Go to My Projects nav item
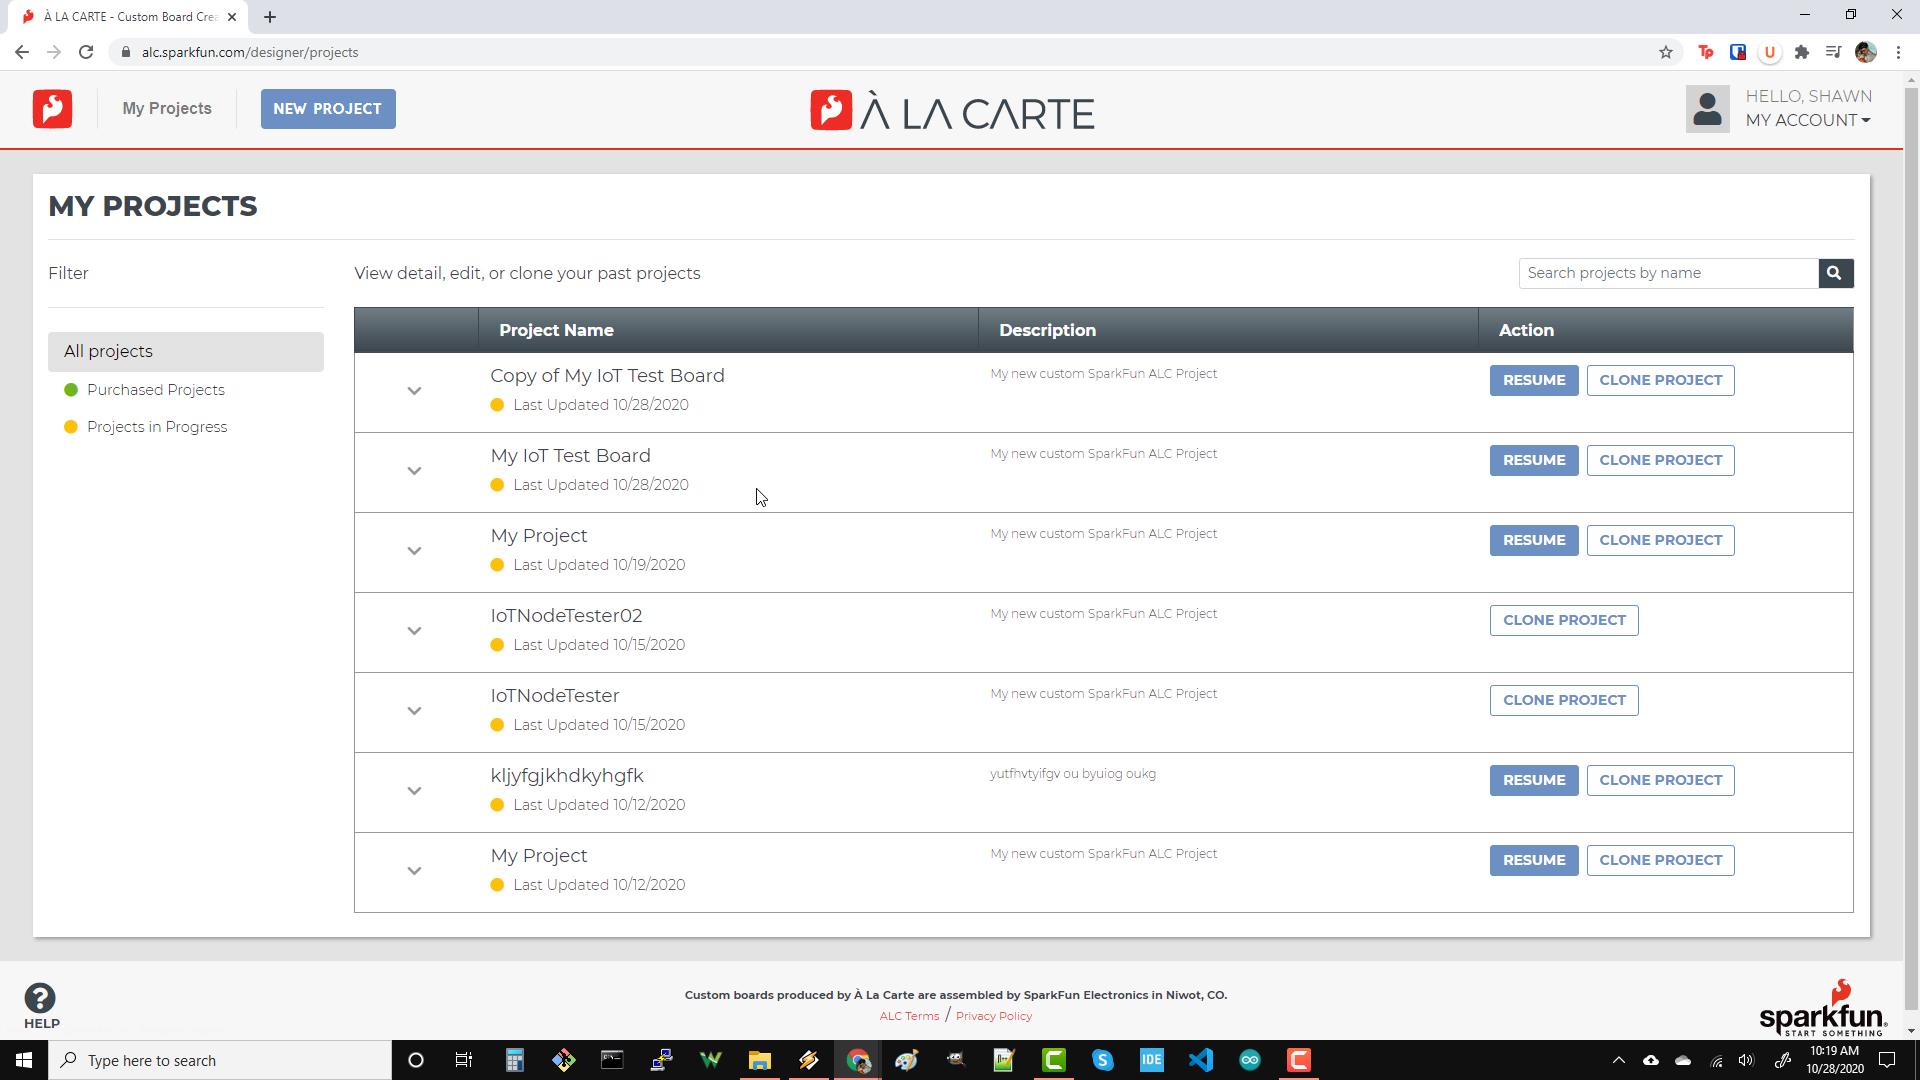1920x1080 pixels. tap(167, 108)
